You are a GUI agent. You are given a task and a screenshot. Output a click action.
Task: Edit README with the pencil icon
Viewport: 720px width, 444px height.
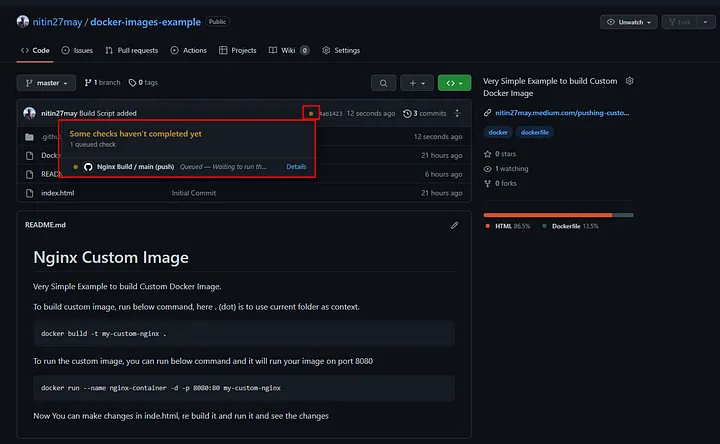point(455,225)
